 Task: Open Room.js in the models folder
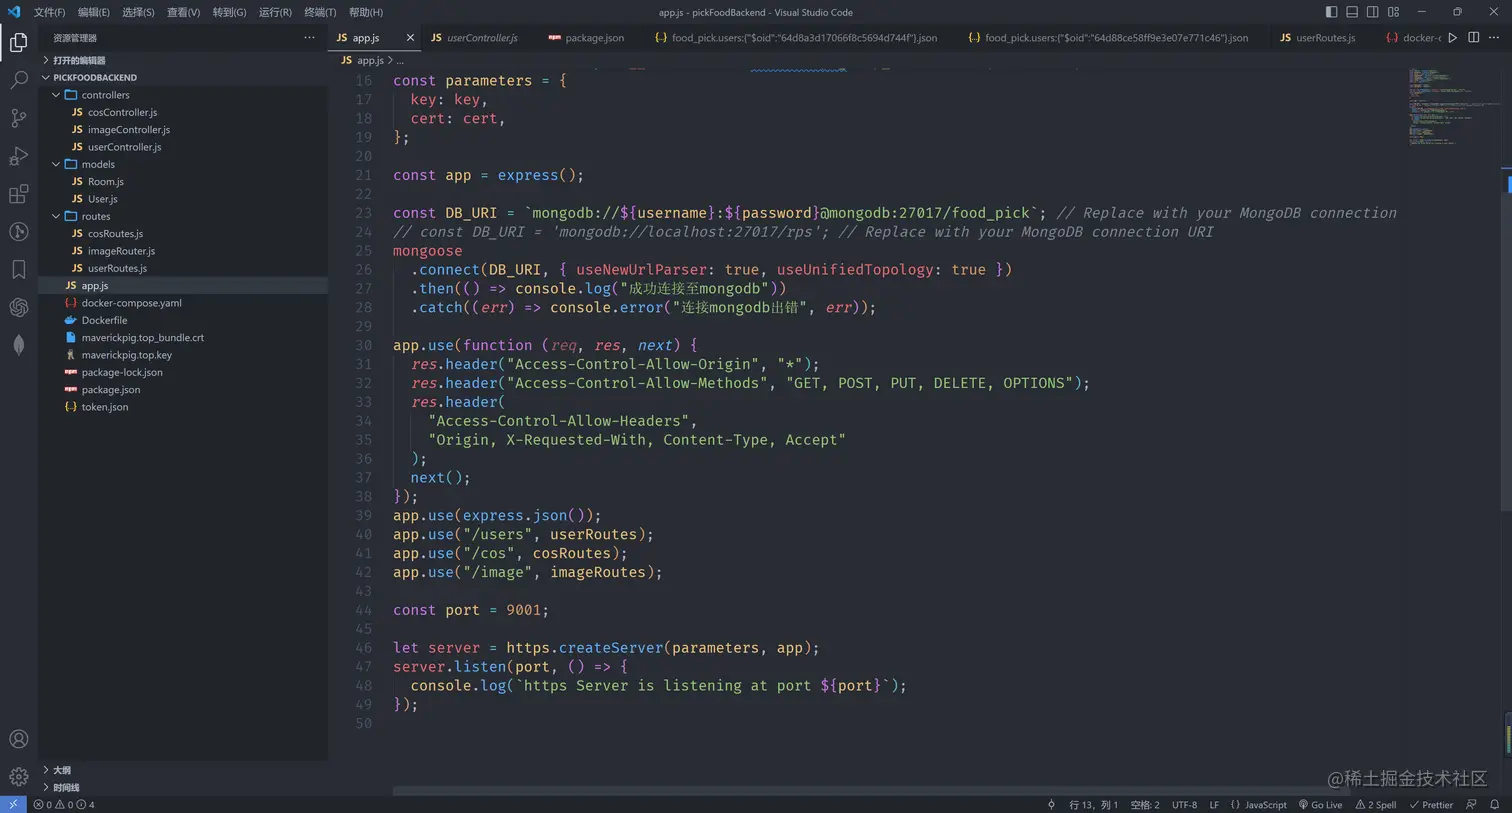[105, 181]
